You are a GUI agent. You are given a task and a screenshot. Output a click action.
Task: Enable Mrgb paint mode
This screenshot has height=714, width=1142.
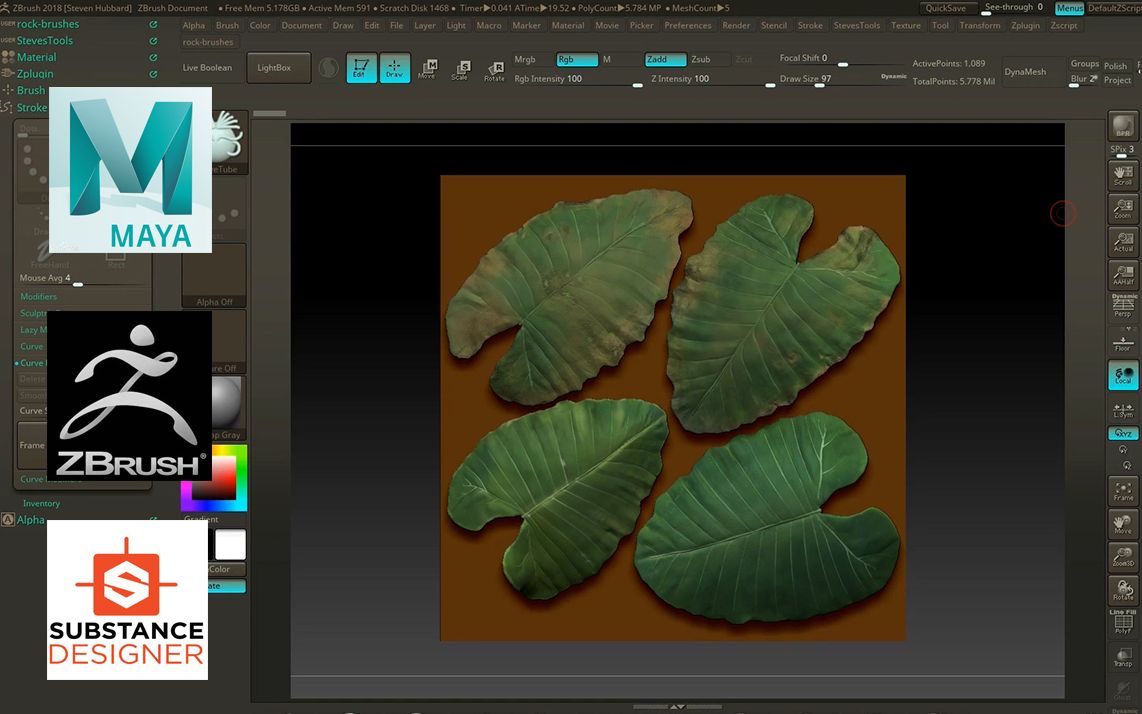coord(524,59)
